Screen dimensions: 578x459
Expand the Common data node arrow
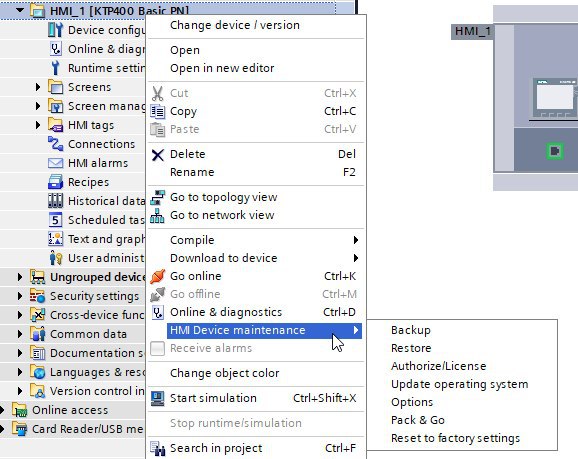pos(20,334)
